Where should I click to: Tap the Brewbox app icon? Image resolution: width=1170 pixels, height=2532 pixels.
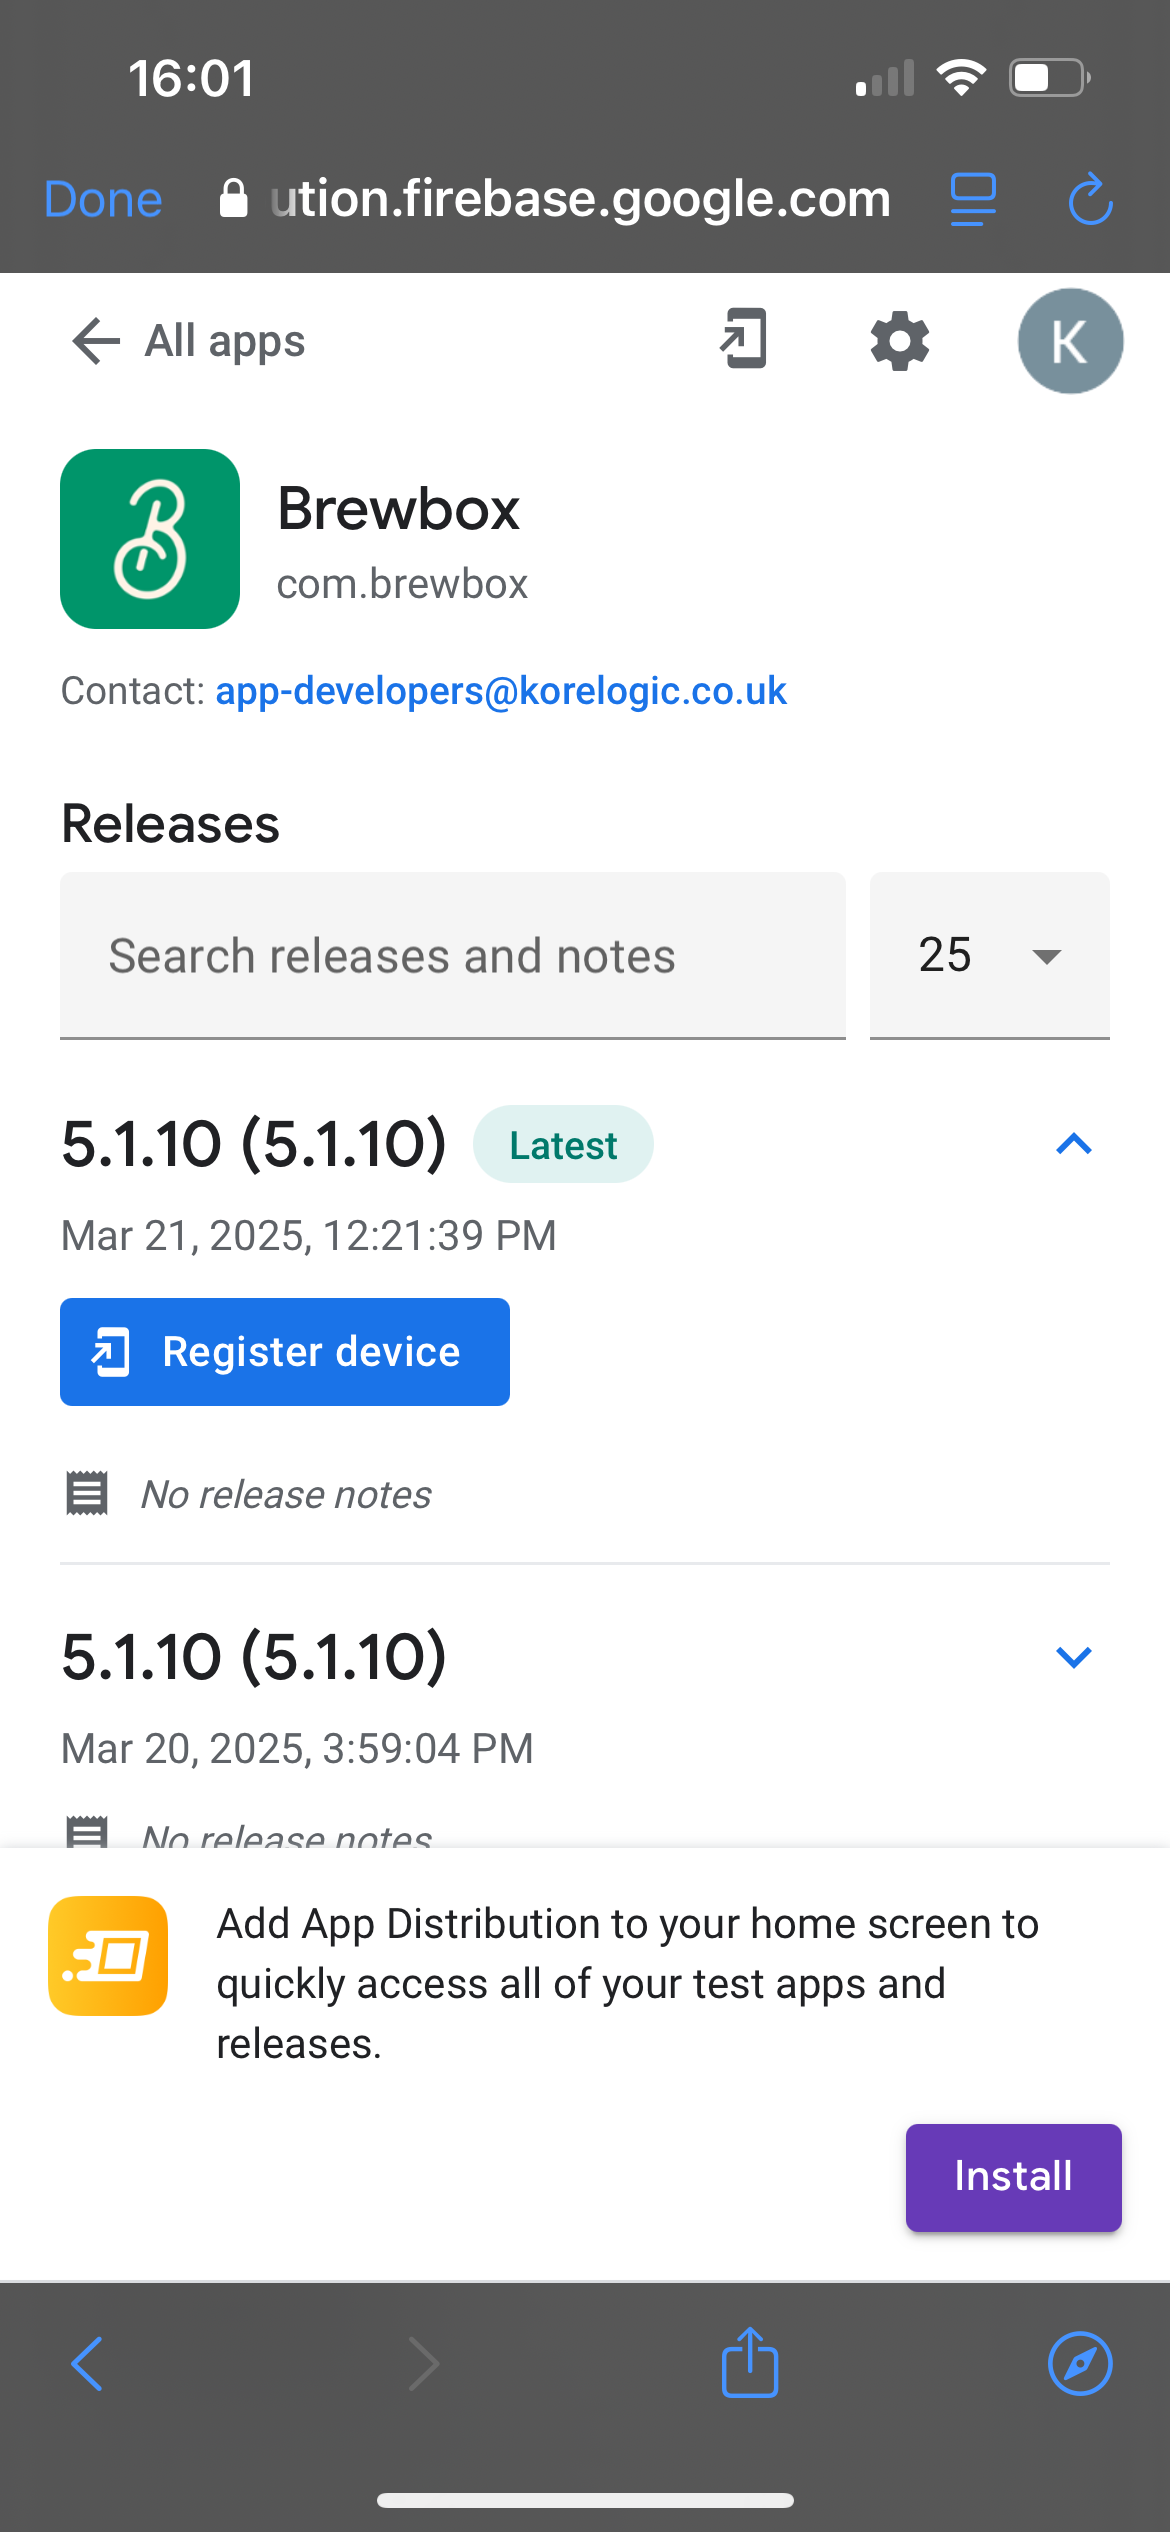150,539
